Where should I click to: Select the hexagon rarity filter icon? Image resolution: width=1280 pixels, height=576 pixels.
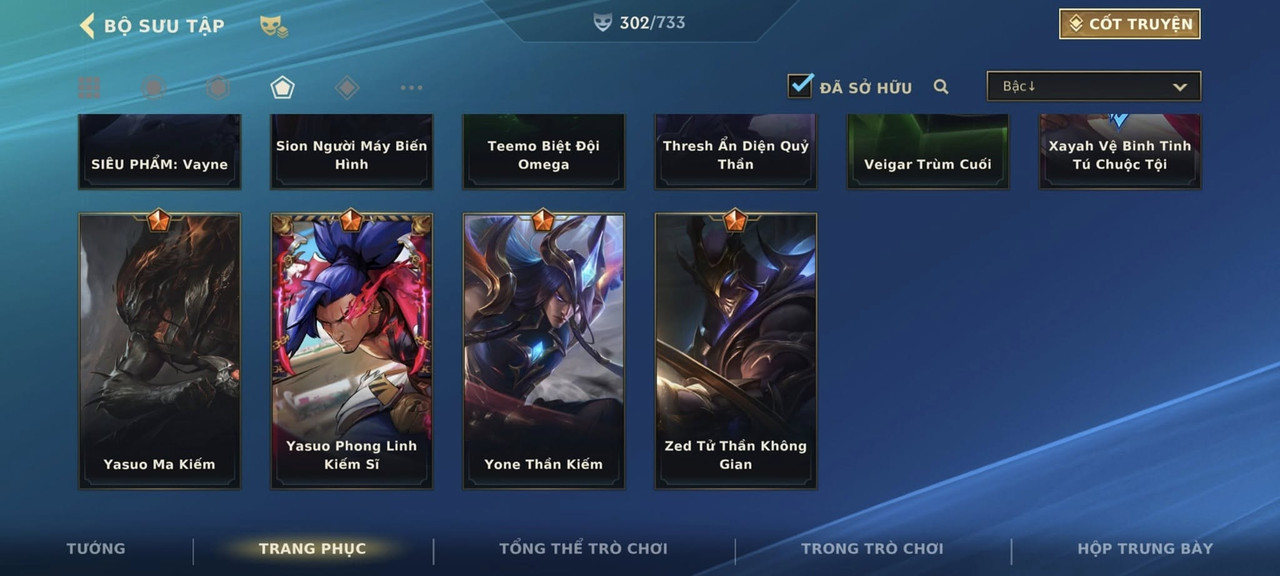point(217,88)
